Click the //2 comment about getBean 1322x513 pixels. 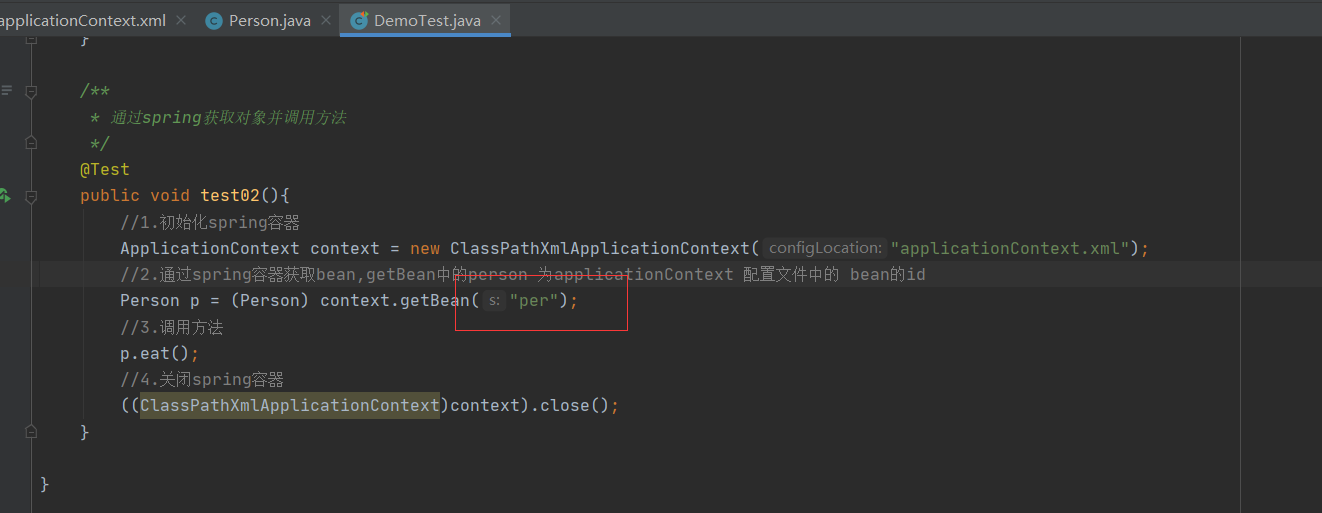click(523, 274)
